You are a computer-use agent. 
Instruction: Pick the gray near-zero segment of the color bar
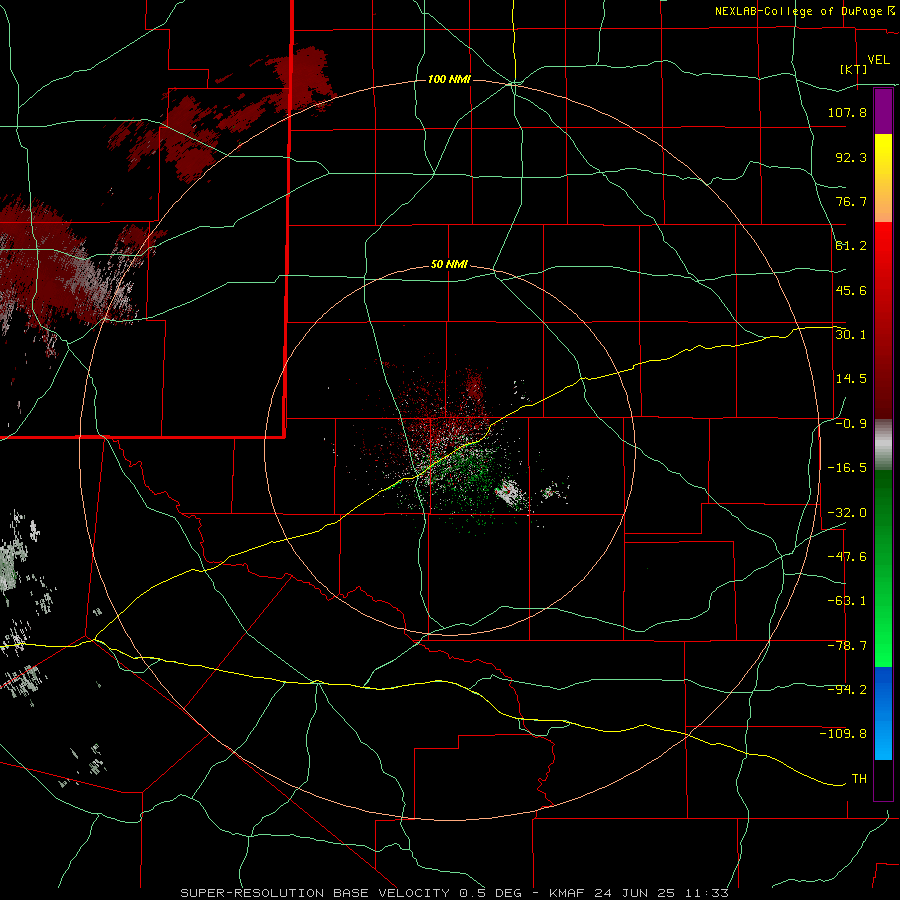click(x=883, y=445)
